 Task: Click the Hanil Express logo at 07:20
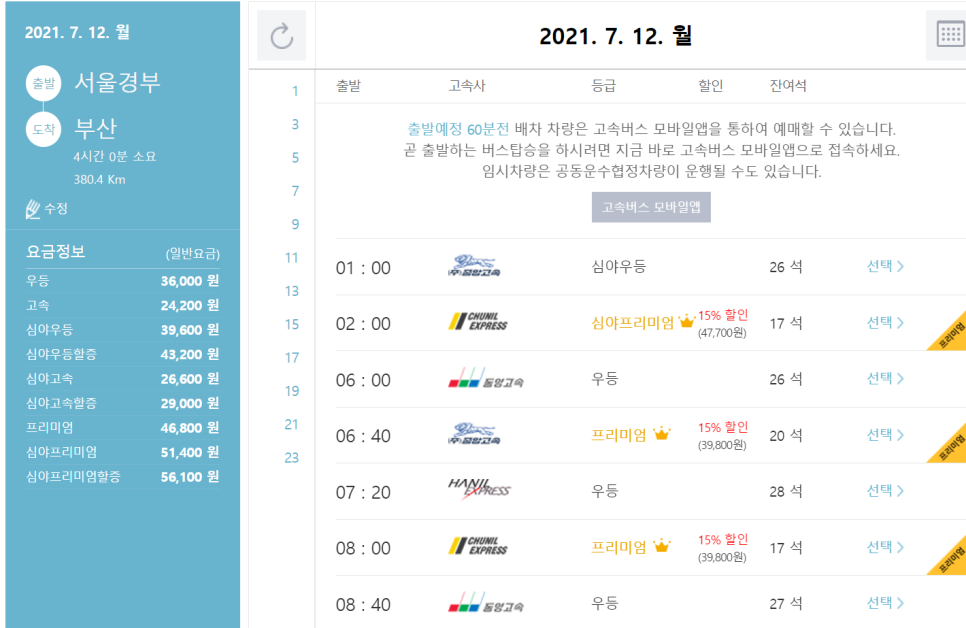click(478, 490)
